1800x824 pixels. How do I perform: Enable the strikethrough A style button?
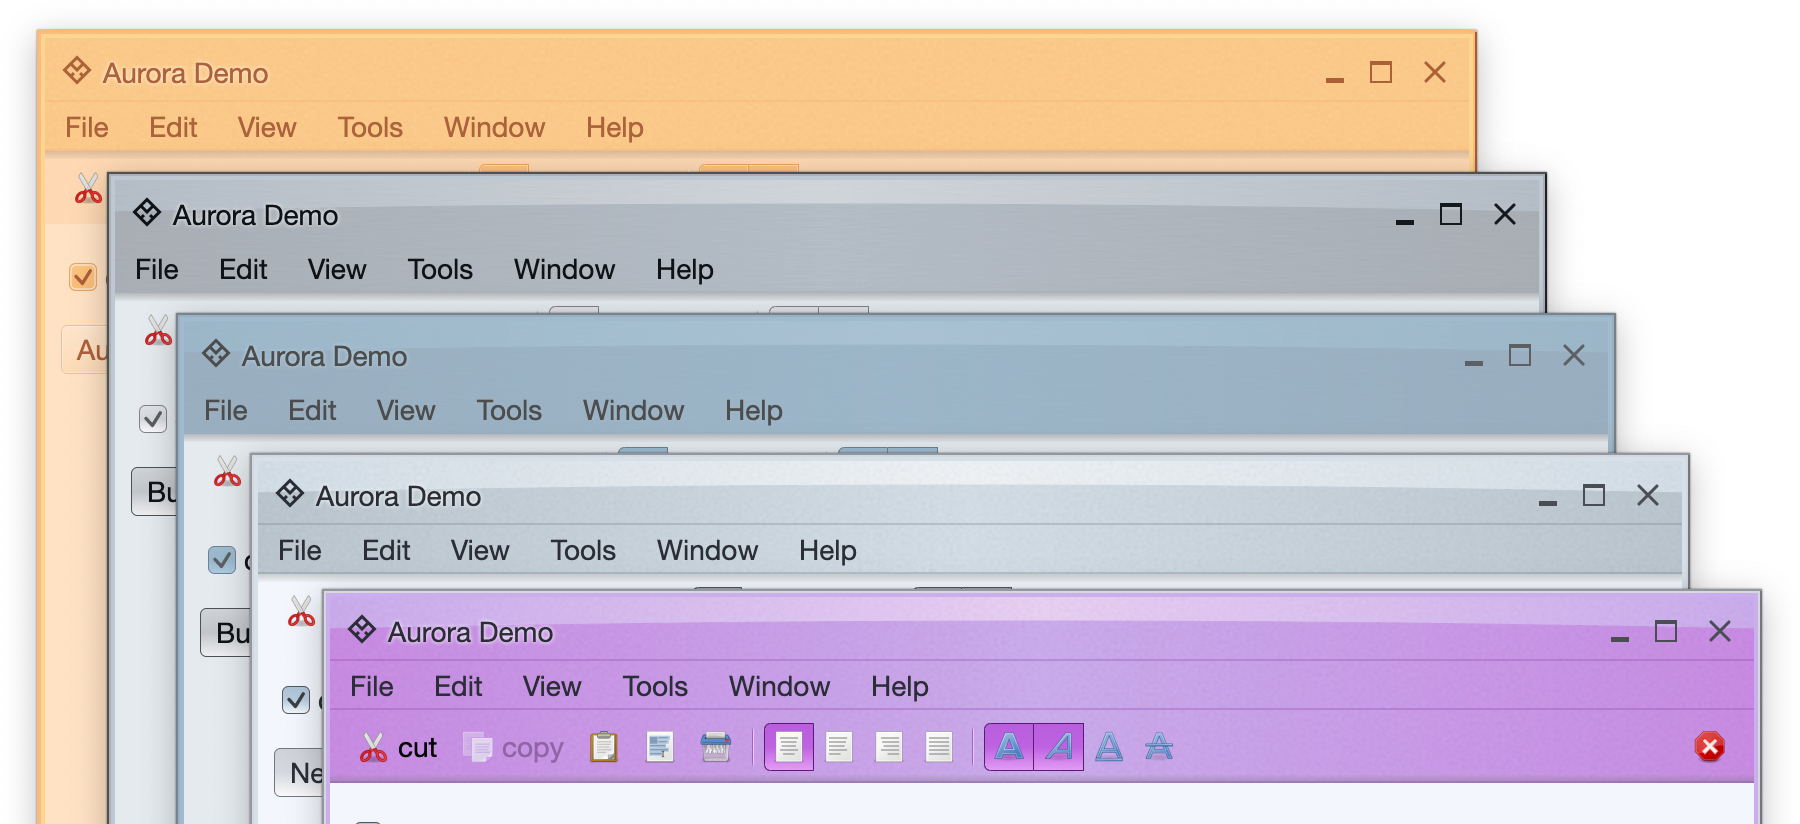click(1159, 747)
